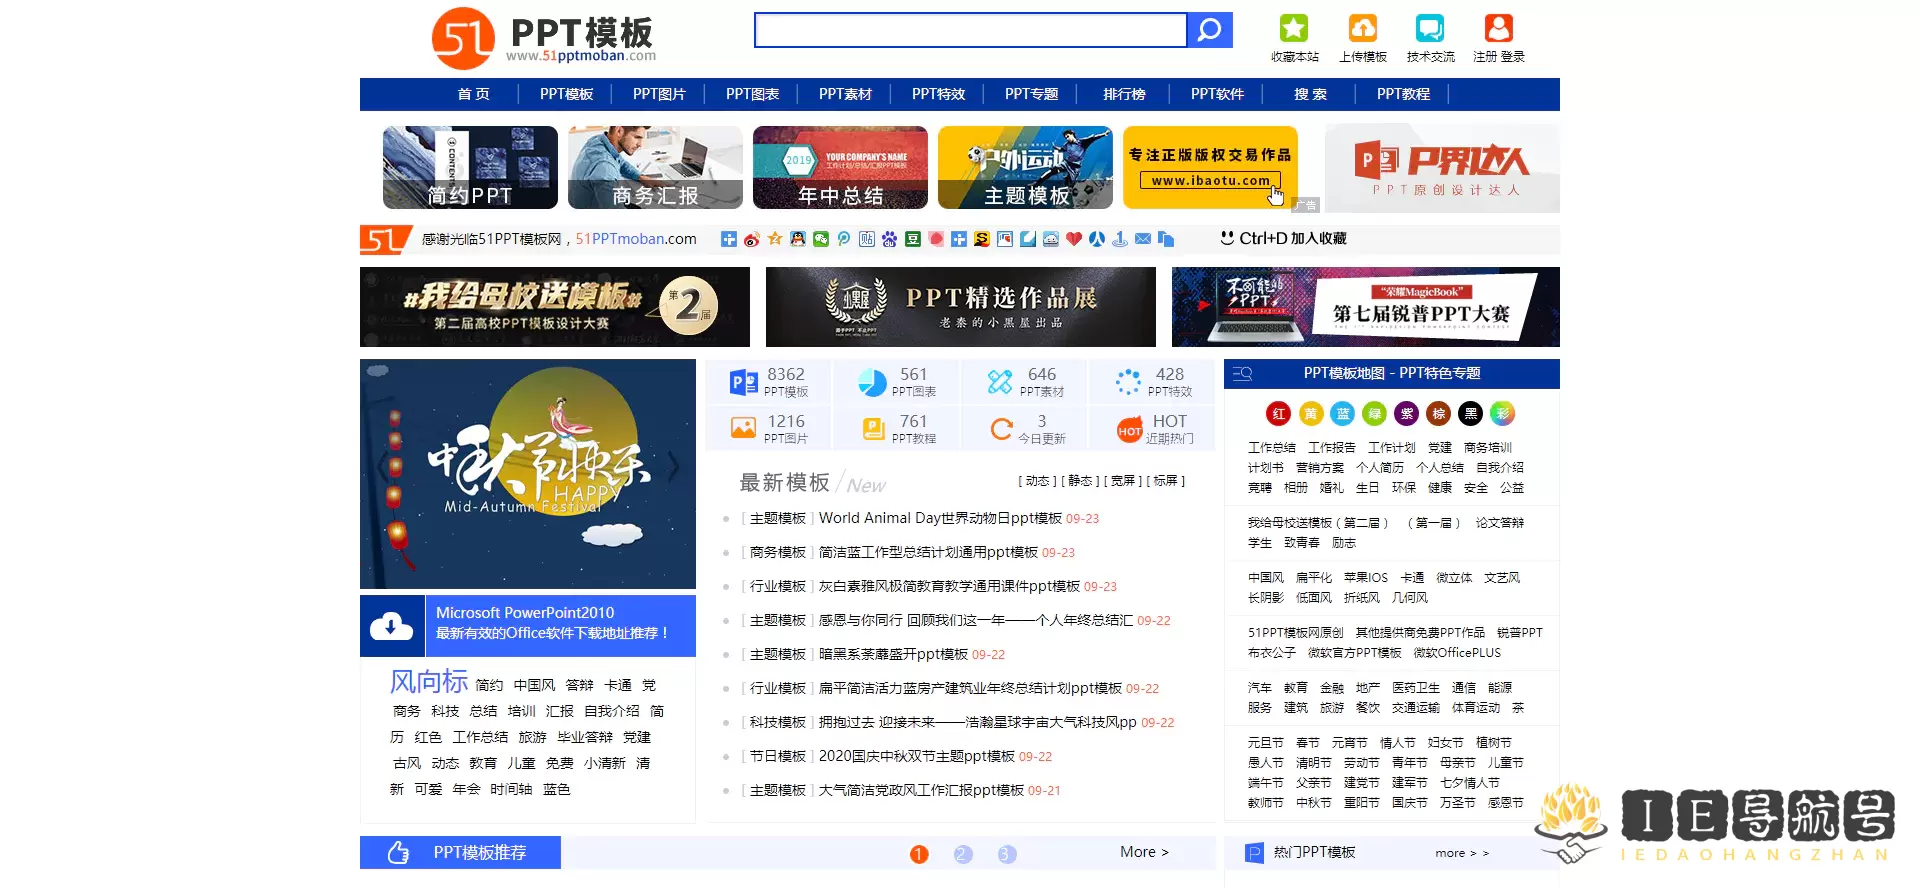1920x888 pixels.
Task: Share to Baidu paw icon
Action: [x=889, y=239]
